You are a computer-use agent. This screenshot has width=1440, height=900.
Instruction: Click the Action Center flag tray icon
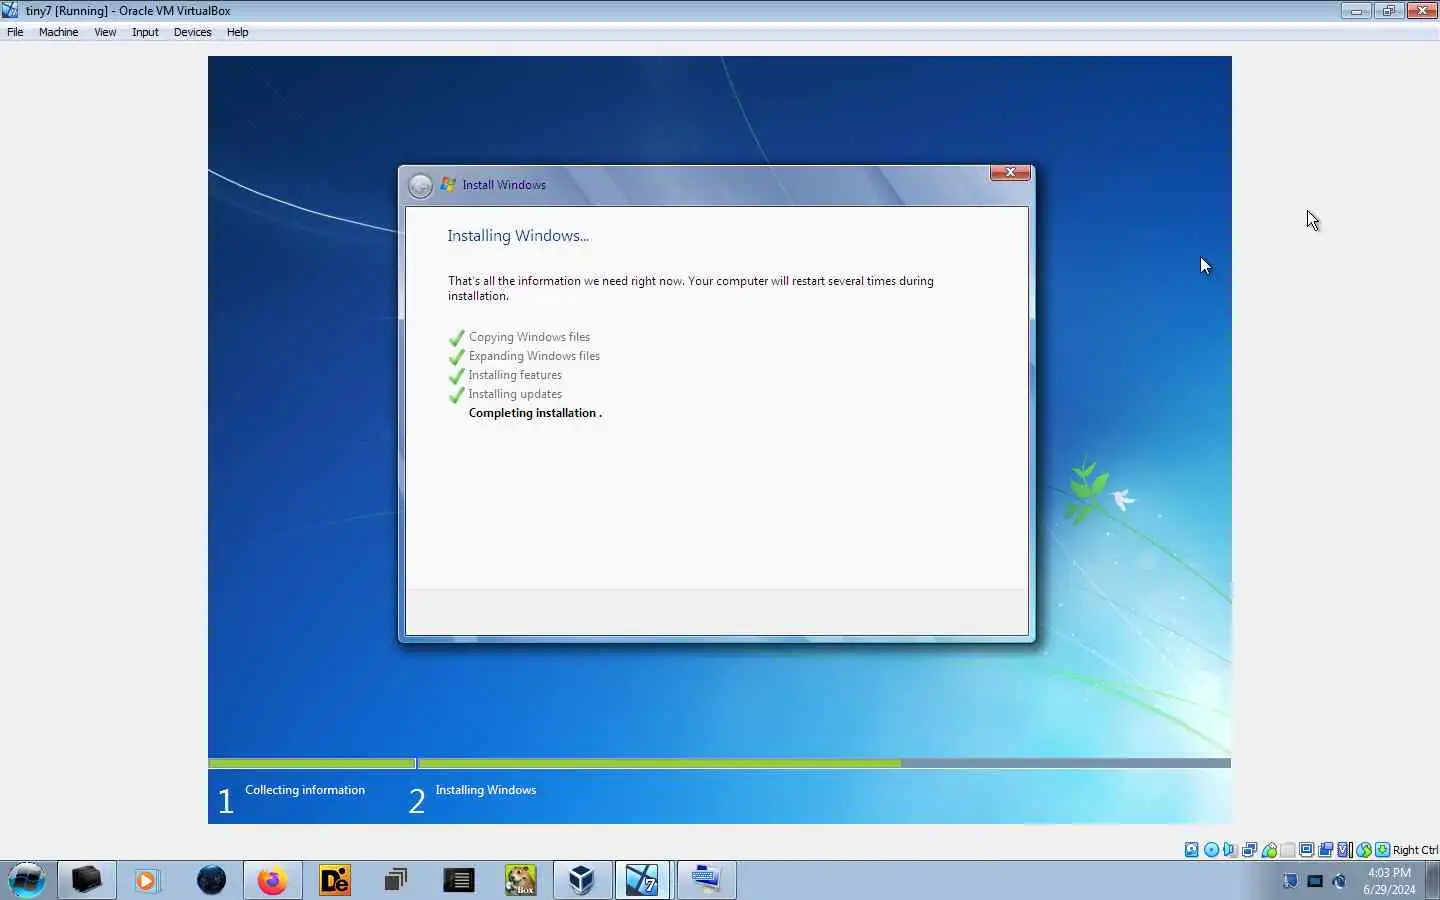coord(1290,881)
